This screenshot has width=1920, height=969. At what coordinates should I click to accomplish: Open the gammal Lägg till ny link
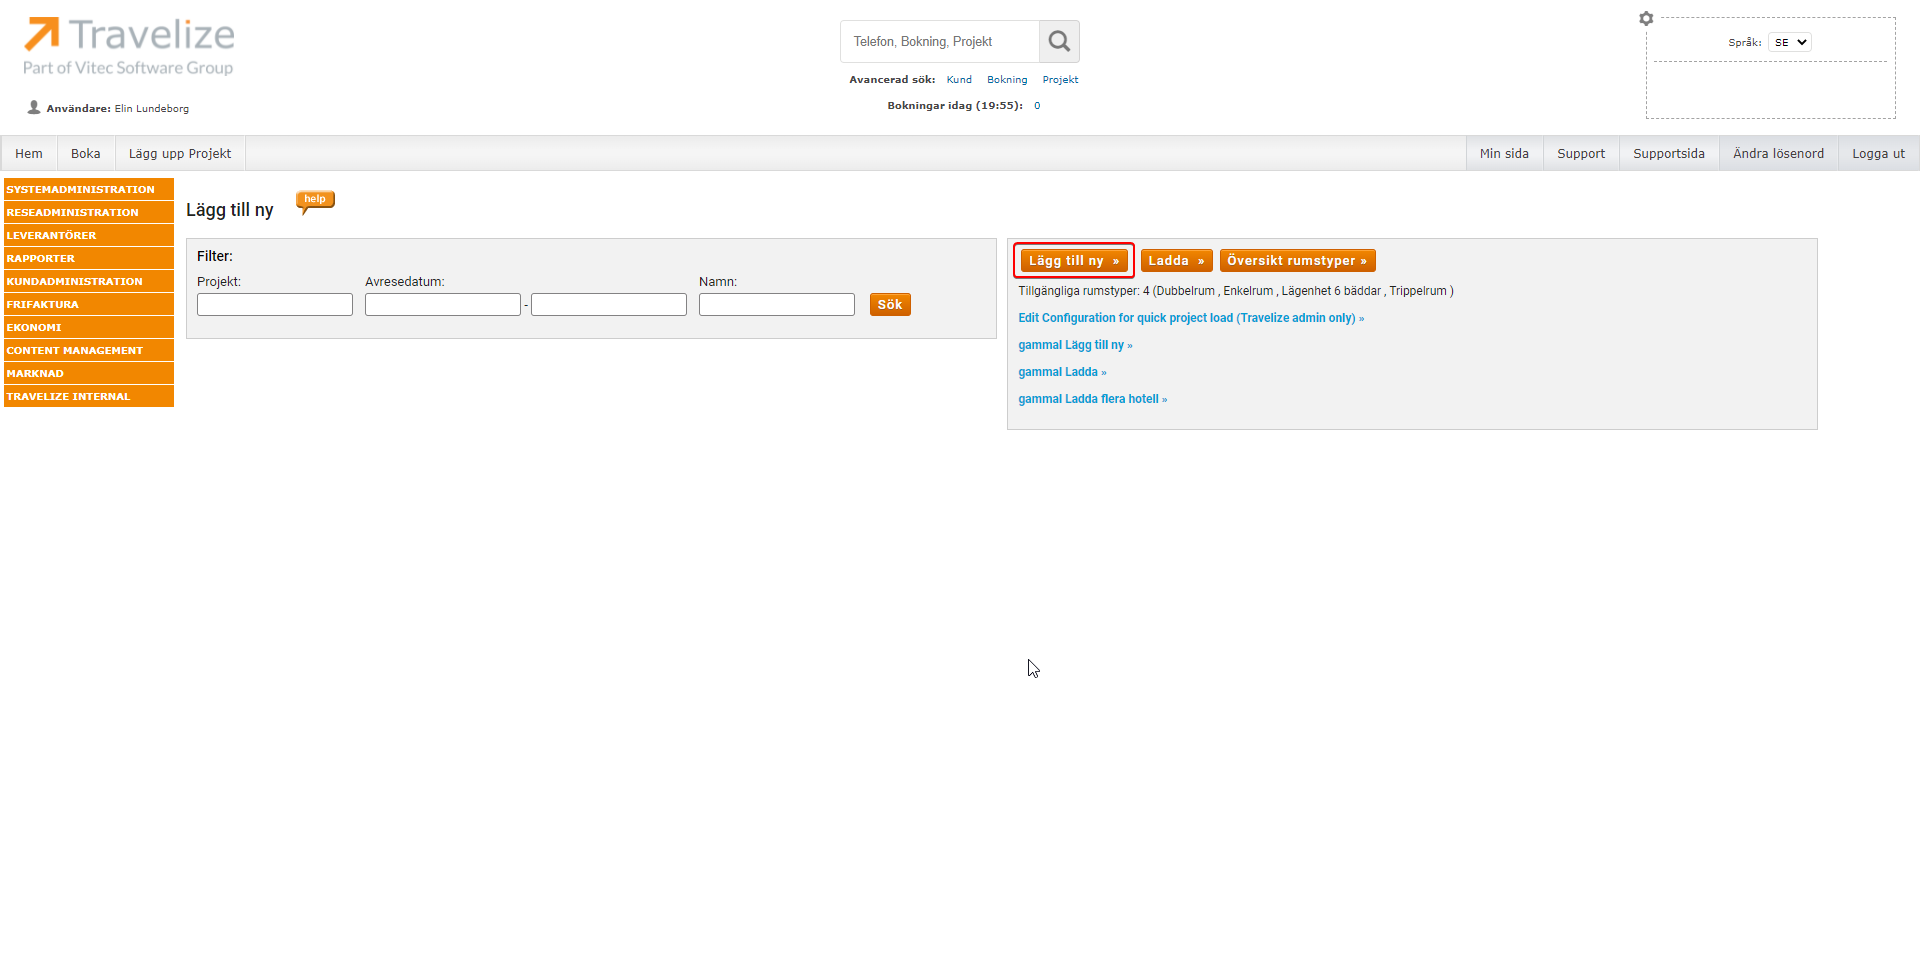click(x=1075, y=345)
